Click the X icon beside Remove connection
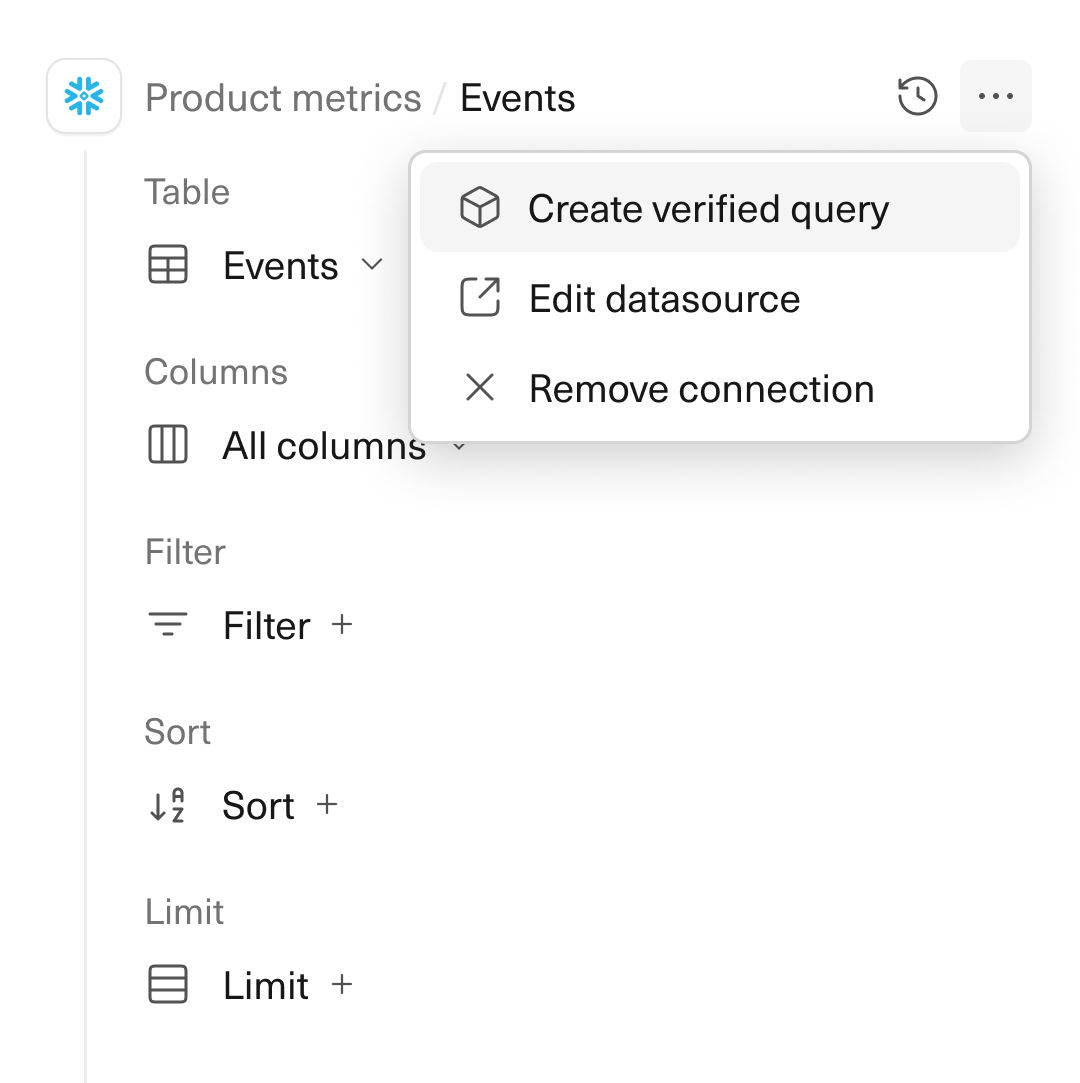 point(480,388)
